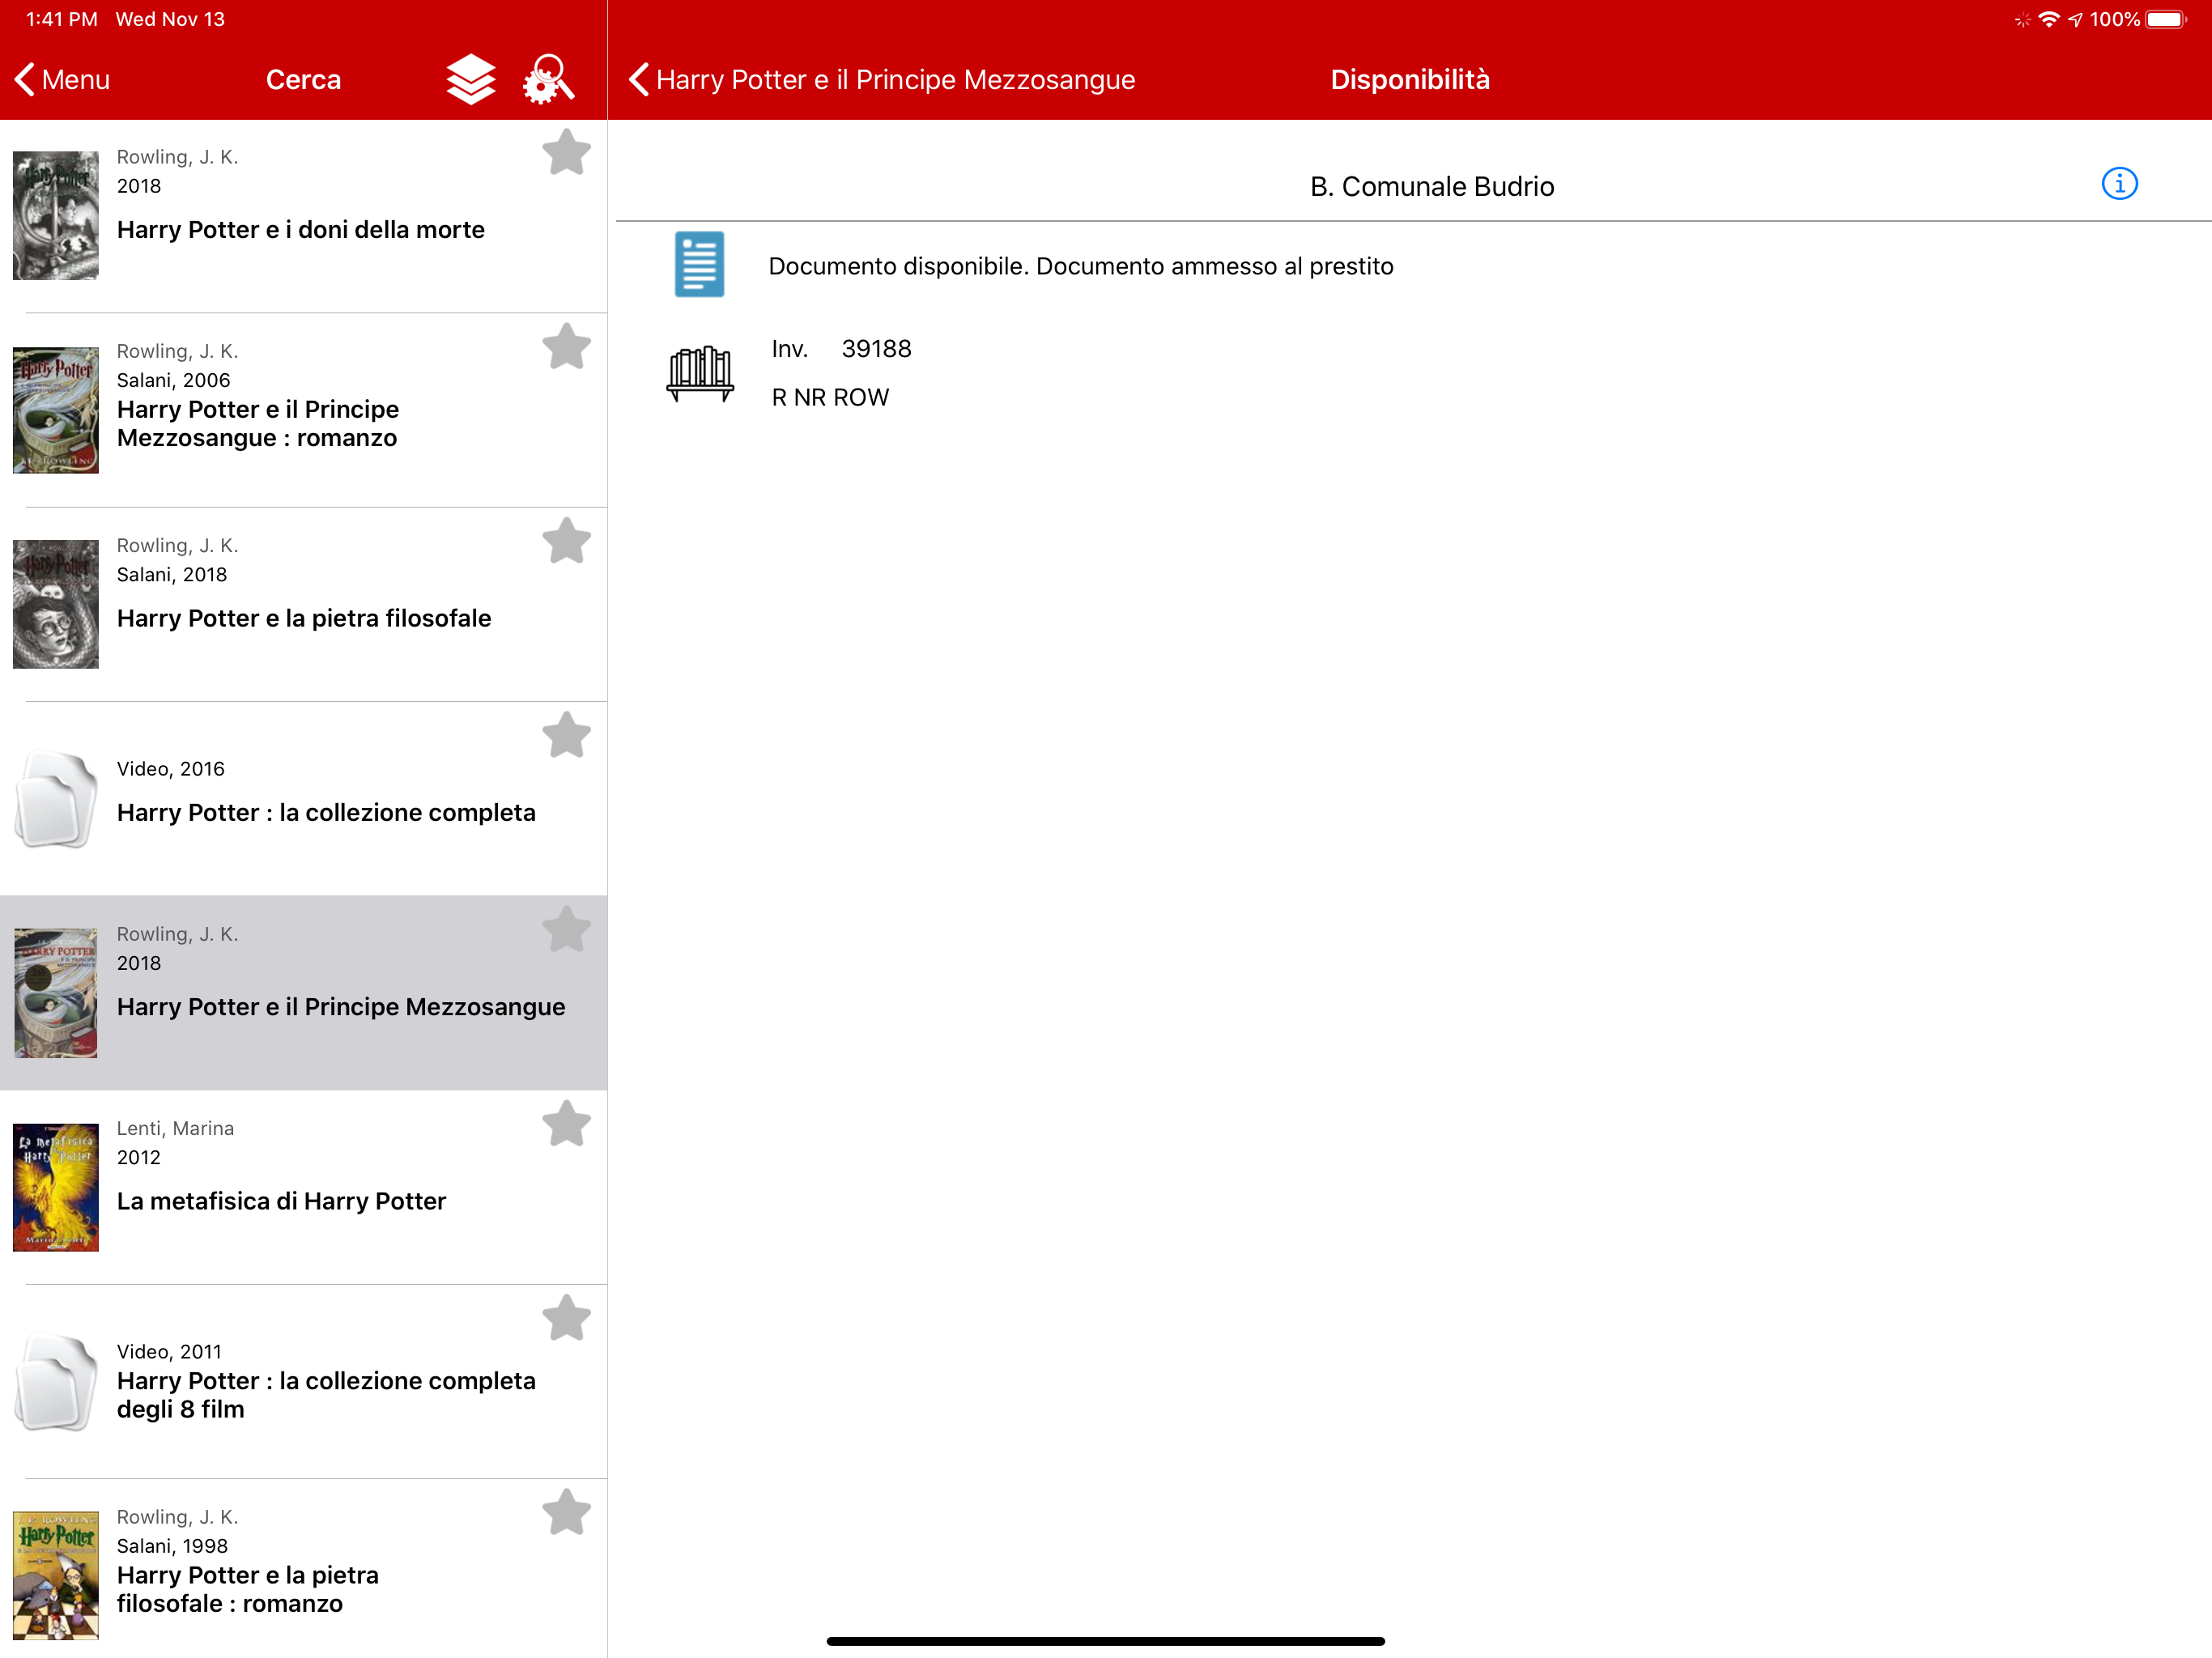Favorite Salani 1998 pietra filosofale romanzo
2212x1658 pixels.
(566, 1512)
